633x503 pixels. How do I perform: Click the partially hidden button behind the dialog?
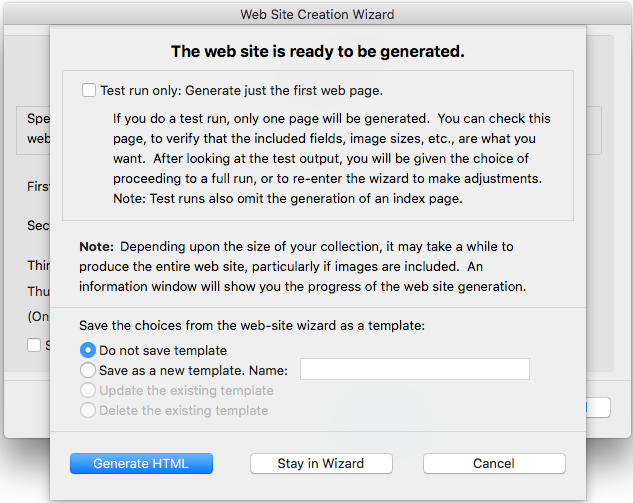click(597, 407)
